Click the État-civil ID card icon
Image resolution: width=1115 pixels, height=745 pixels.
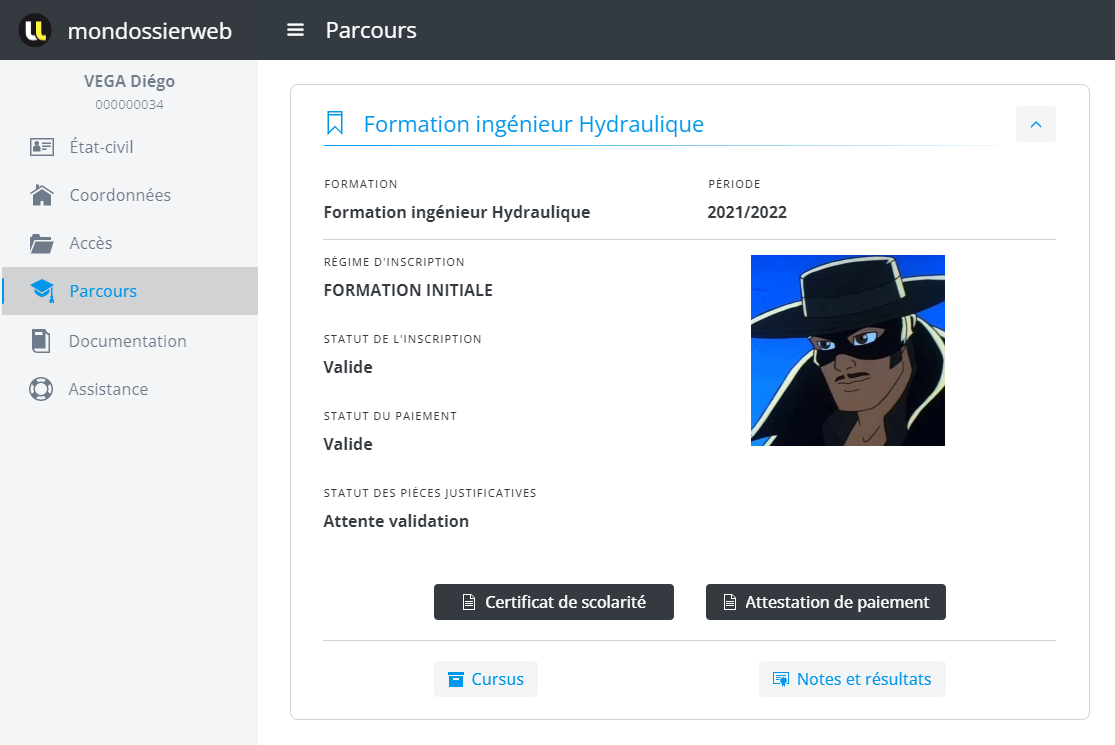click(x=41, y=147)
